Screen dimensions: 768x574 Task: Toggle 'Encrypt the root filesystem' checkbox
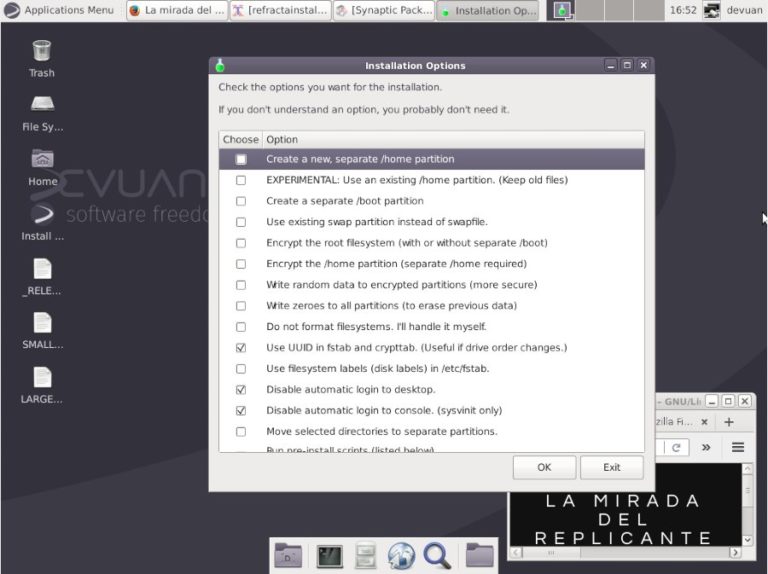[x=241, y=243]
